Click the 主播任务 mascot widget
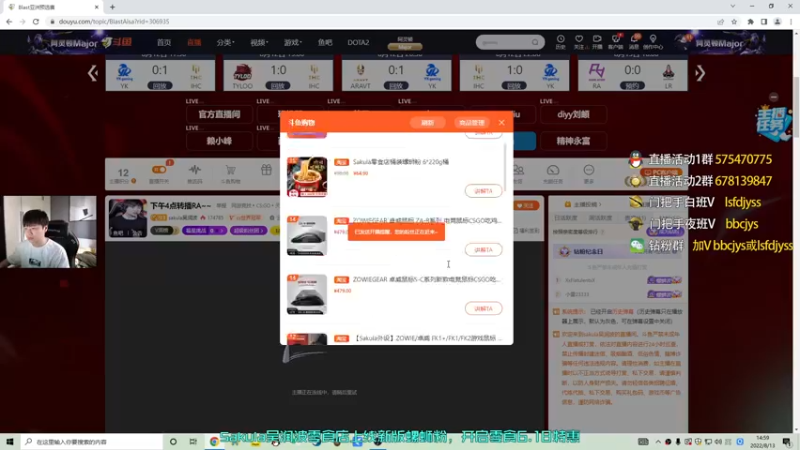The width and height of the screenshot is (800, 450). (773, 122)
